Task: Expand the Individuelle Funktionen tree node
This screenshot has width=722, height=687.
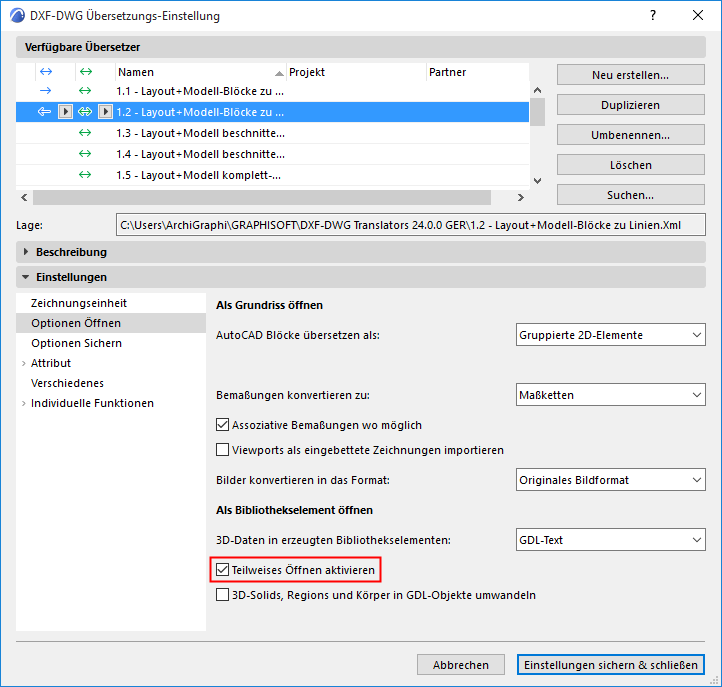Action: tap(23, 403)
